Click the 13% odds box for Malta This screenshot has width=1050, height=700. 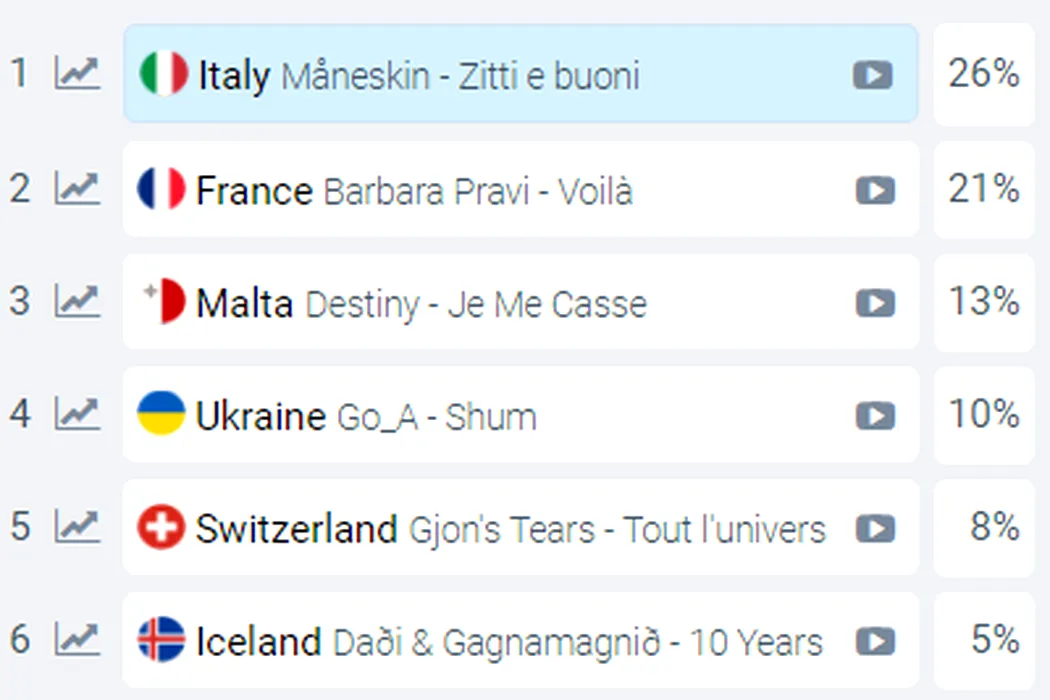click(x=984, y=302)
